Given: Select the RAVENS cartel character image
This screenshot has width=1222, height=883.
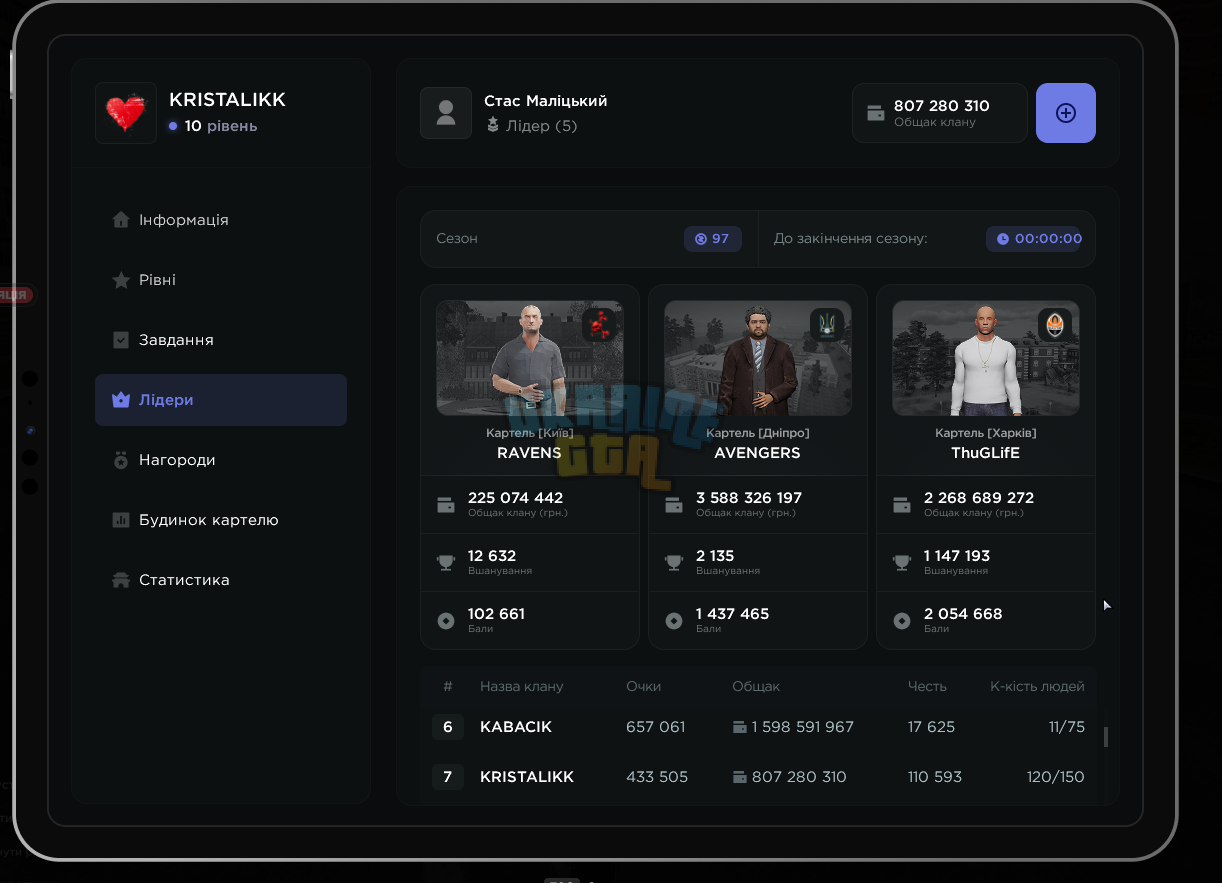Looking at the screenshot, I should (530, 358).
